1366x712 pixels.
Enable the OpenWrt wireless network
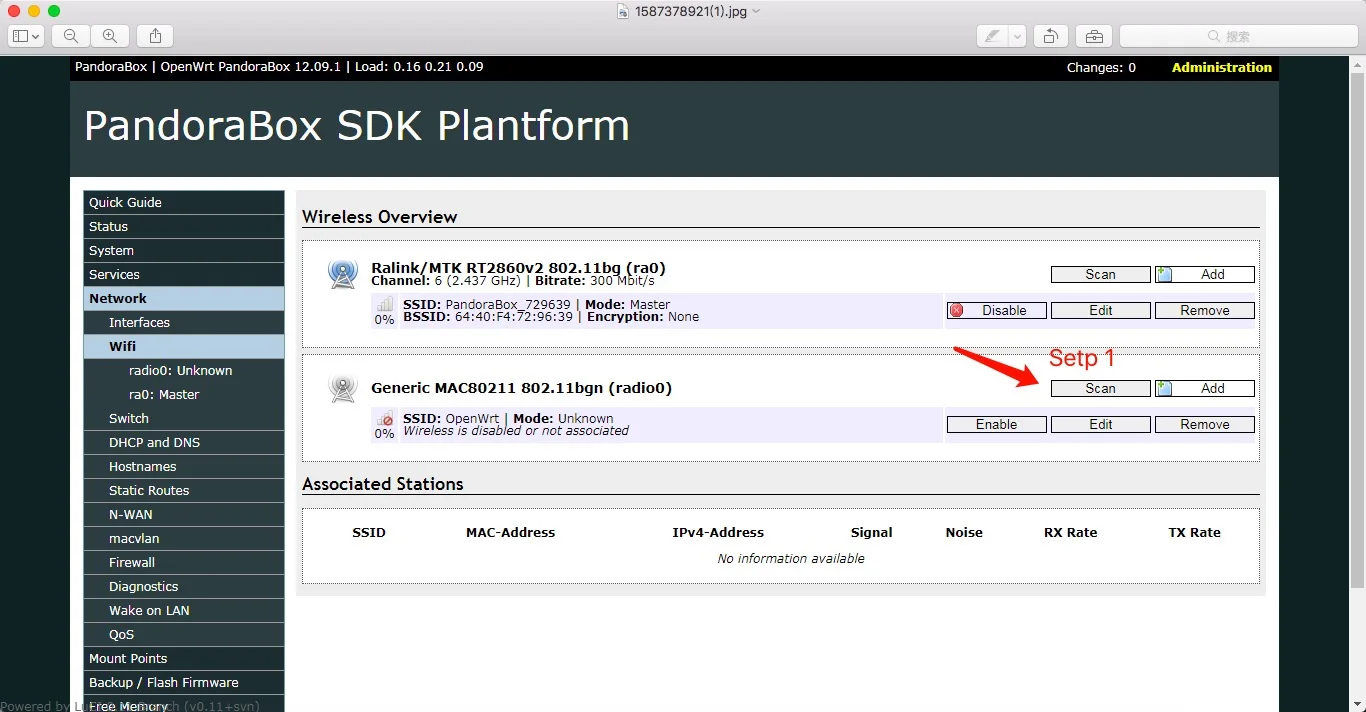click(996, 424)
